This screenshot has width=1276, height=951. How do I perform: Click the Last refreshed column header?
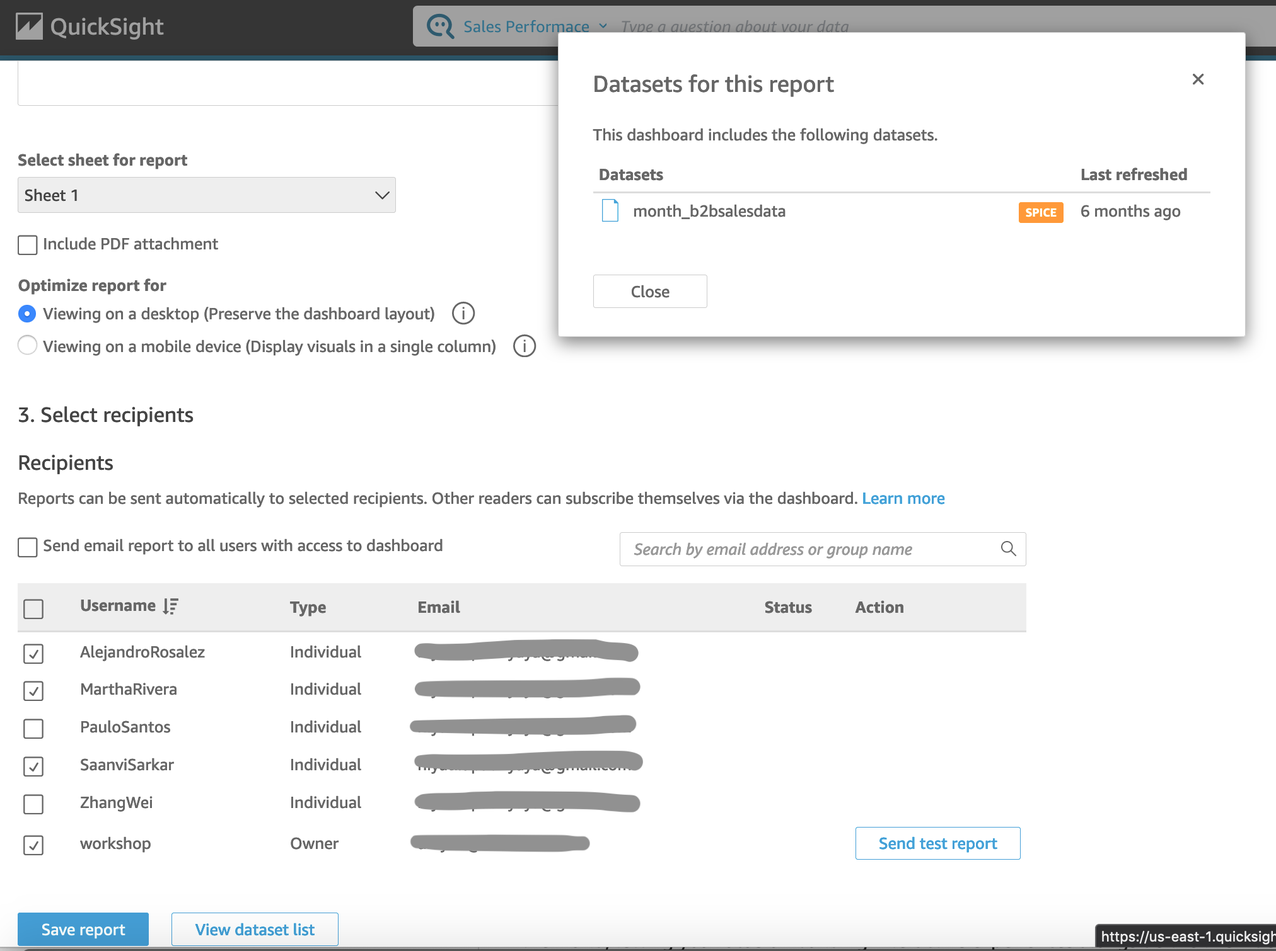click(1134, 174)
